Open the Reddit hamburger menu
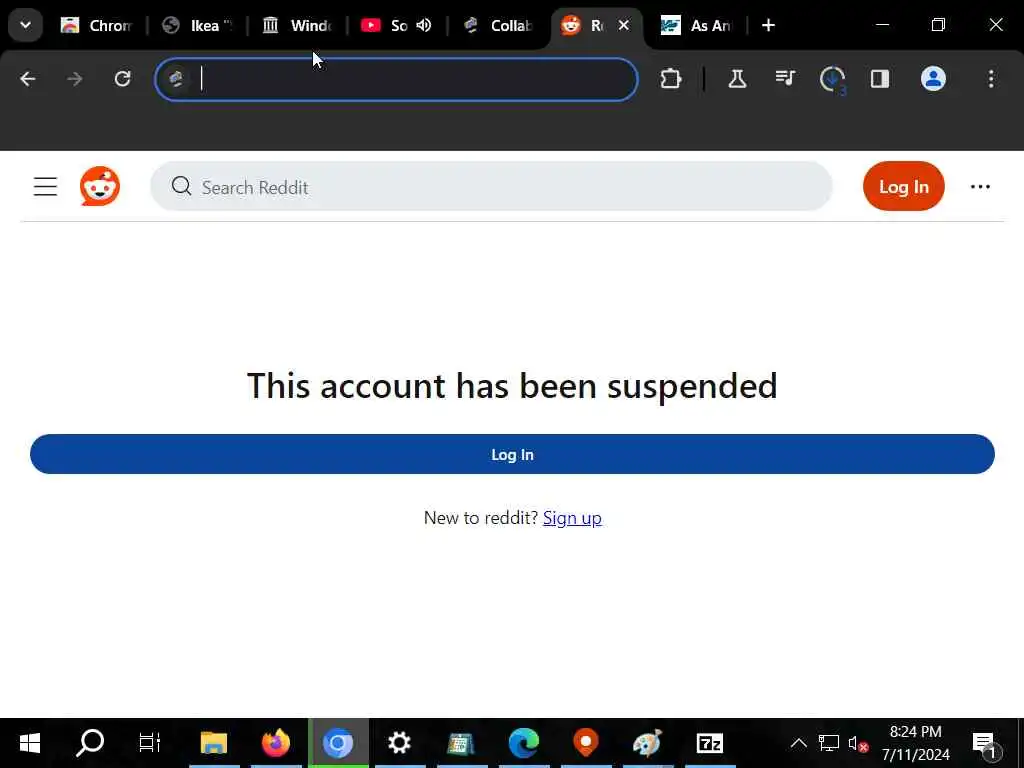Screen dimensions: 1024x768 [46, 187]
